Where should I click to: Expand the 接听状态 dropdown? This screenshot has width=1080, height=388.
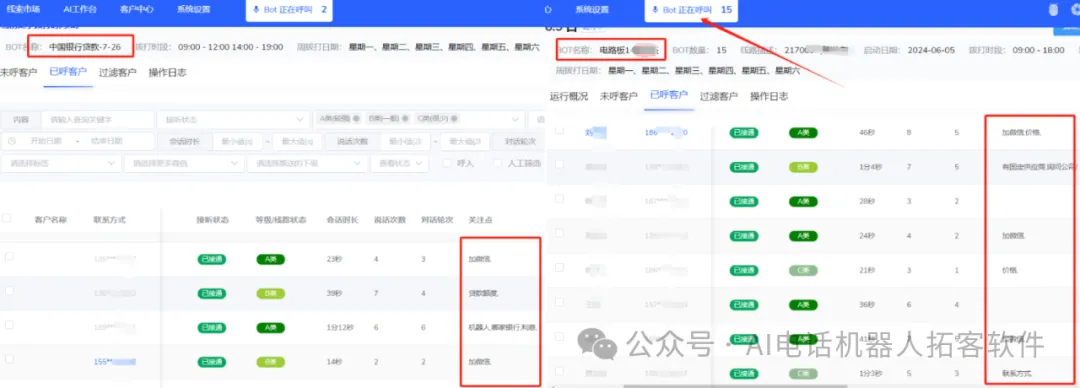coord(233,119)
